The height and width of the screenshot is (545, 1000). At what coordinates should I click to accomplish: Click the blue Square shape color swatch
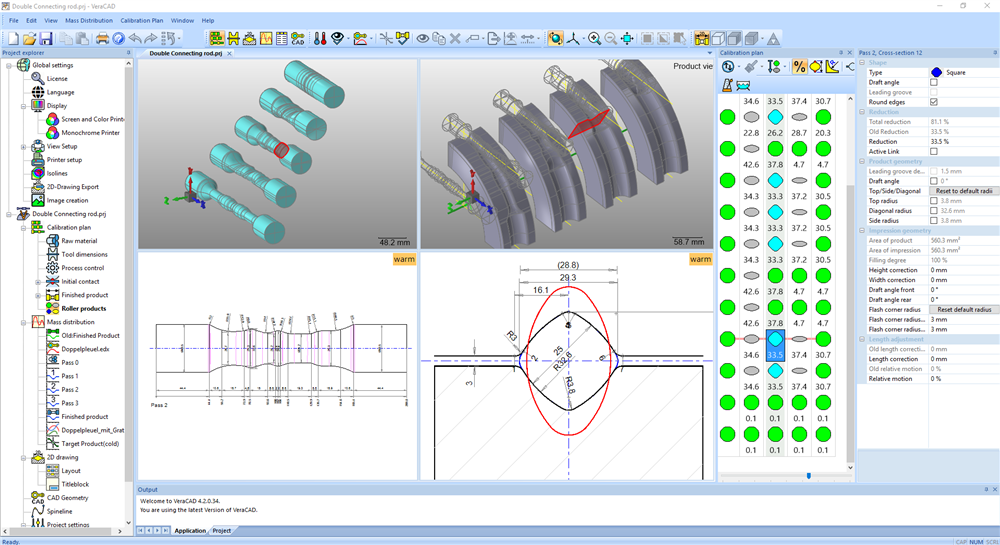tap(936, 73)
